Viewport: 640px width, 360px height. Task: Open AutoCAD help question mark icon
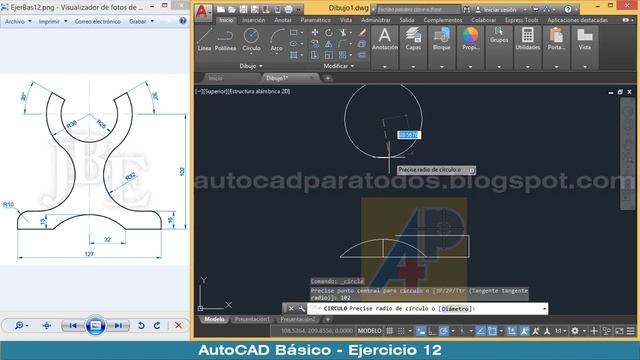(568, 9)
